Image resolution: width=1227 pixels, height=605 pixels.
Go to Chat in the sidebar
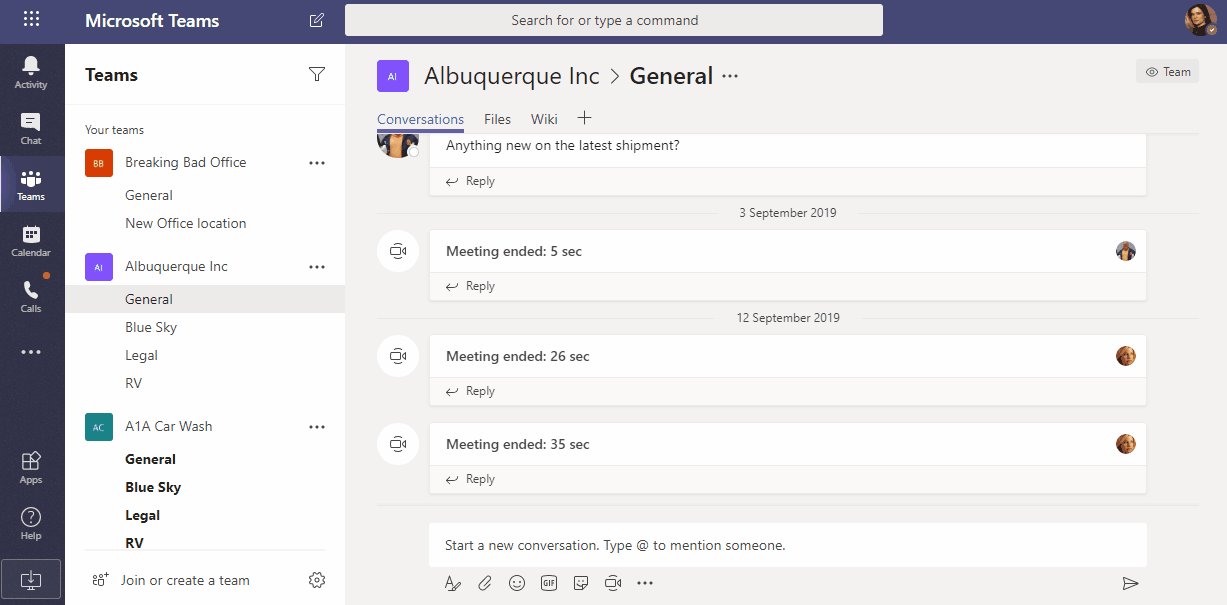[x=31, y=128]
